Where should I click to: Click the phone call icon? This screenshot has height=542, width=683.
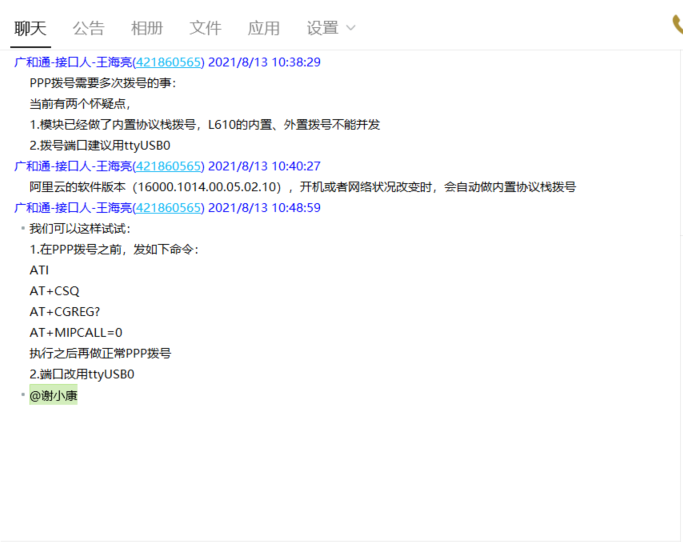(x=677, y=24)
